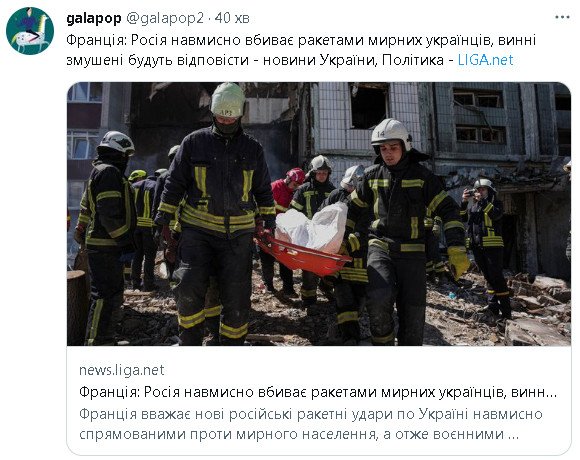Viewport: 580px width, 460px height.
Task: Click the card description about ракетні удари
Action: 311,424
